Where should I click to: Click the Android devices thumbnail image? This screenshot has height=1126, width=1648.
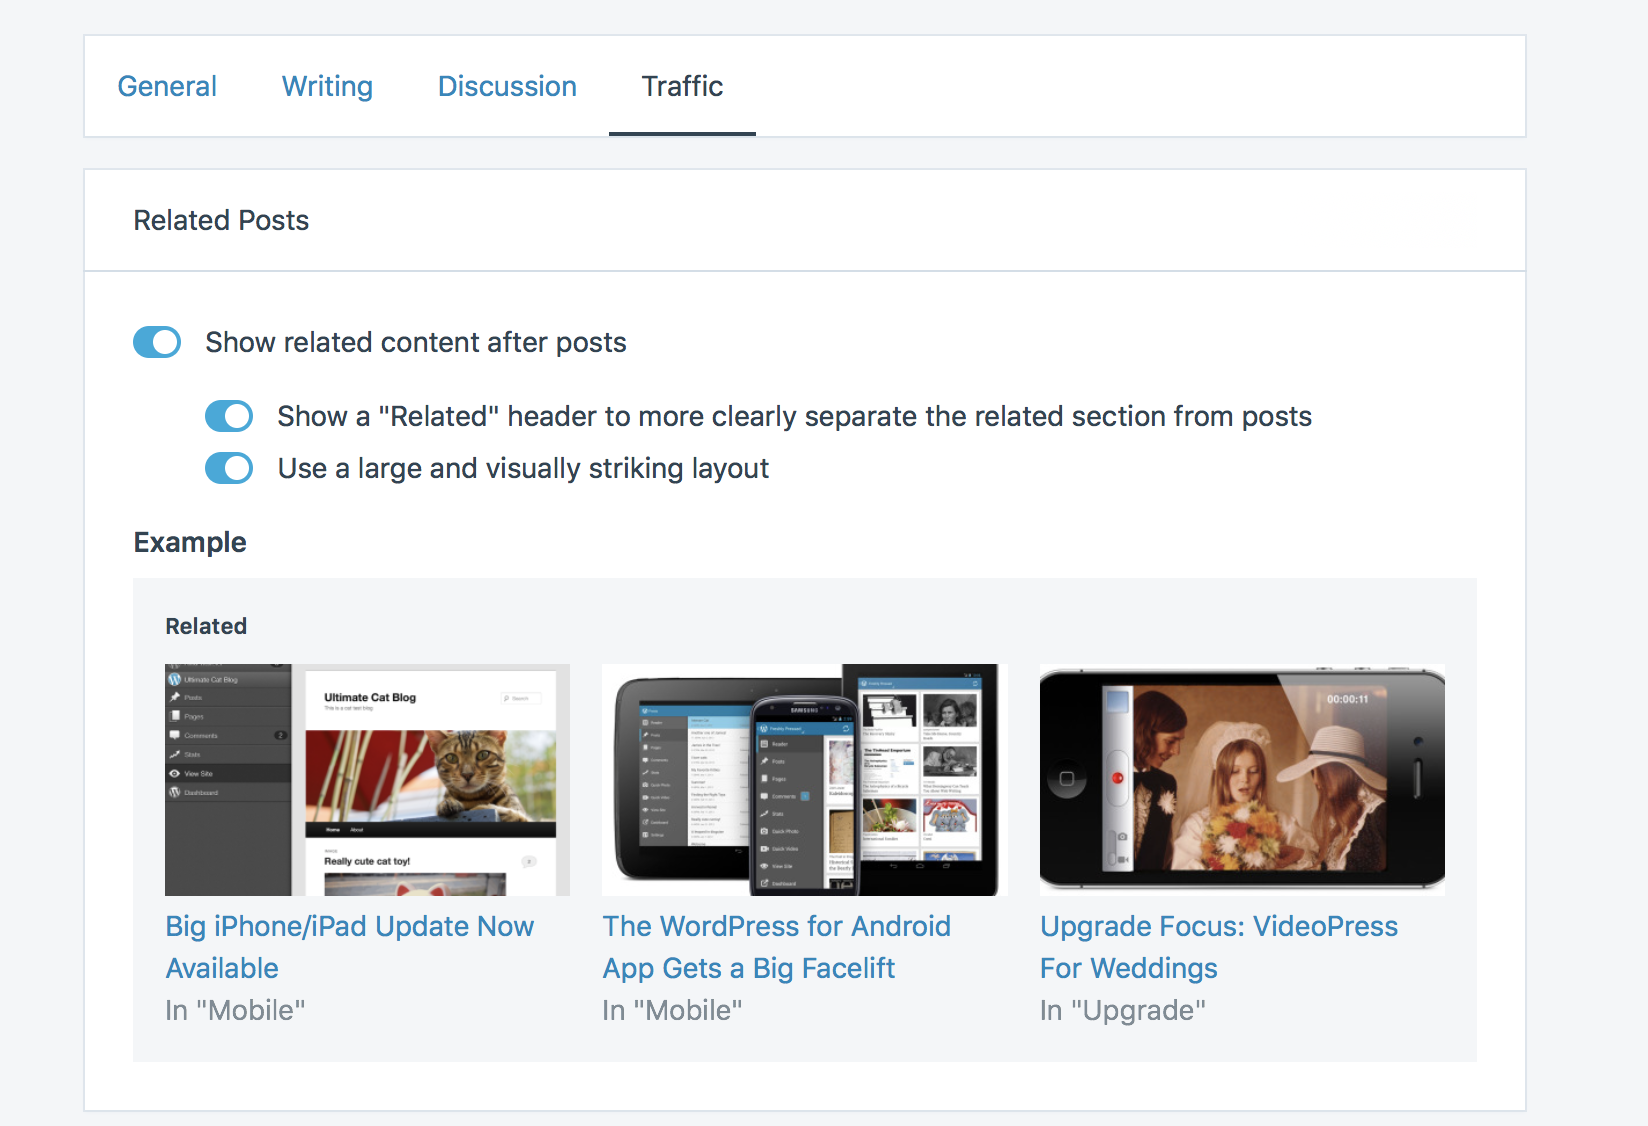[x=800, y=780]
